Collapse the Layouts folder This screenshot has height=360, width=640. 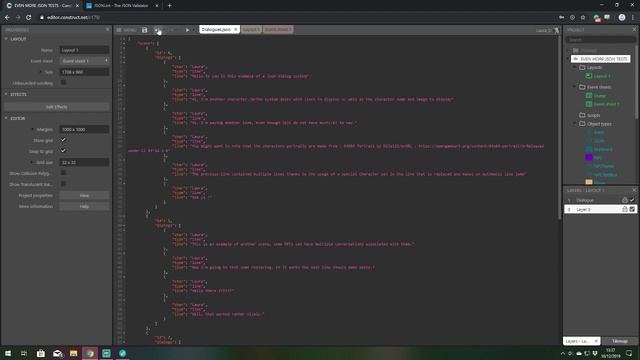(575, 67)
